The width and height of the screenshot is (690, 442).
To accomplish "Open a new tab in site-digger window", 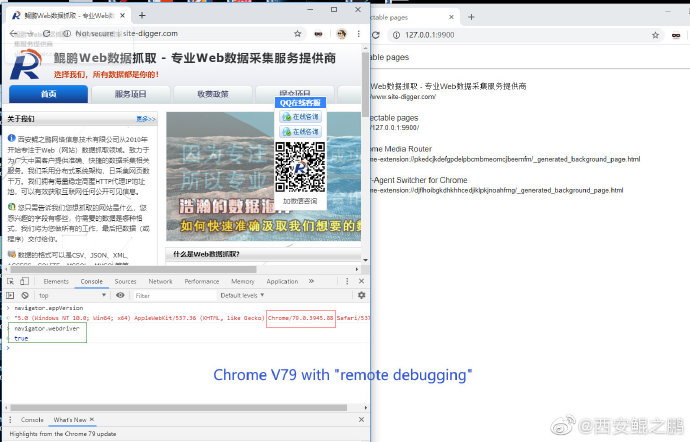I will (142, 15).
